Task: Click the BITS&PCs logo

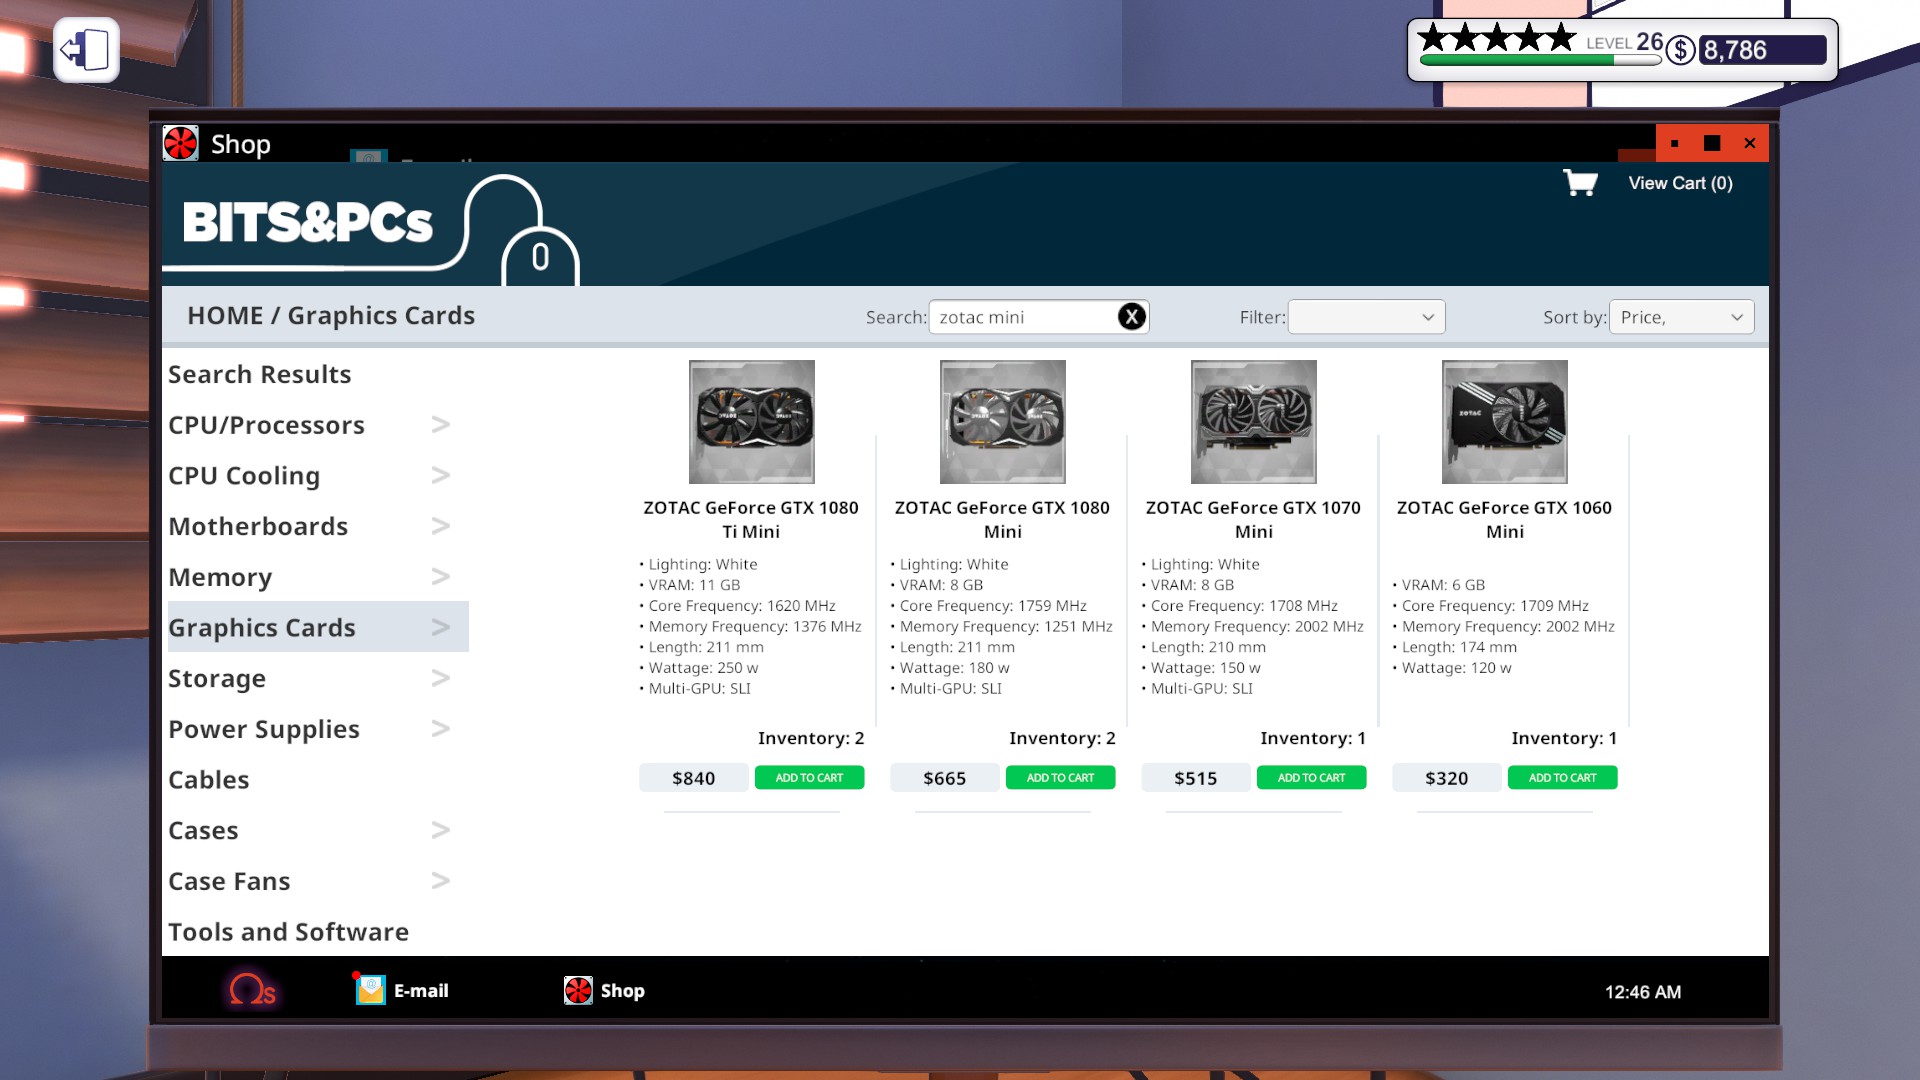Action: tap(308, 222)
